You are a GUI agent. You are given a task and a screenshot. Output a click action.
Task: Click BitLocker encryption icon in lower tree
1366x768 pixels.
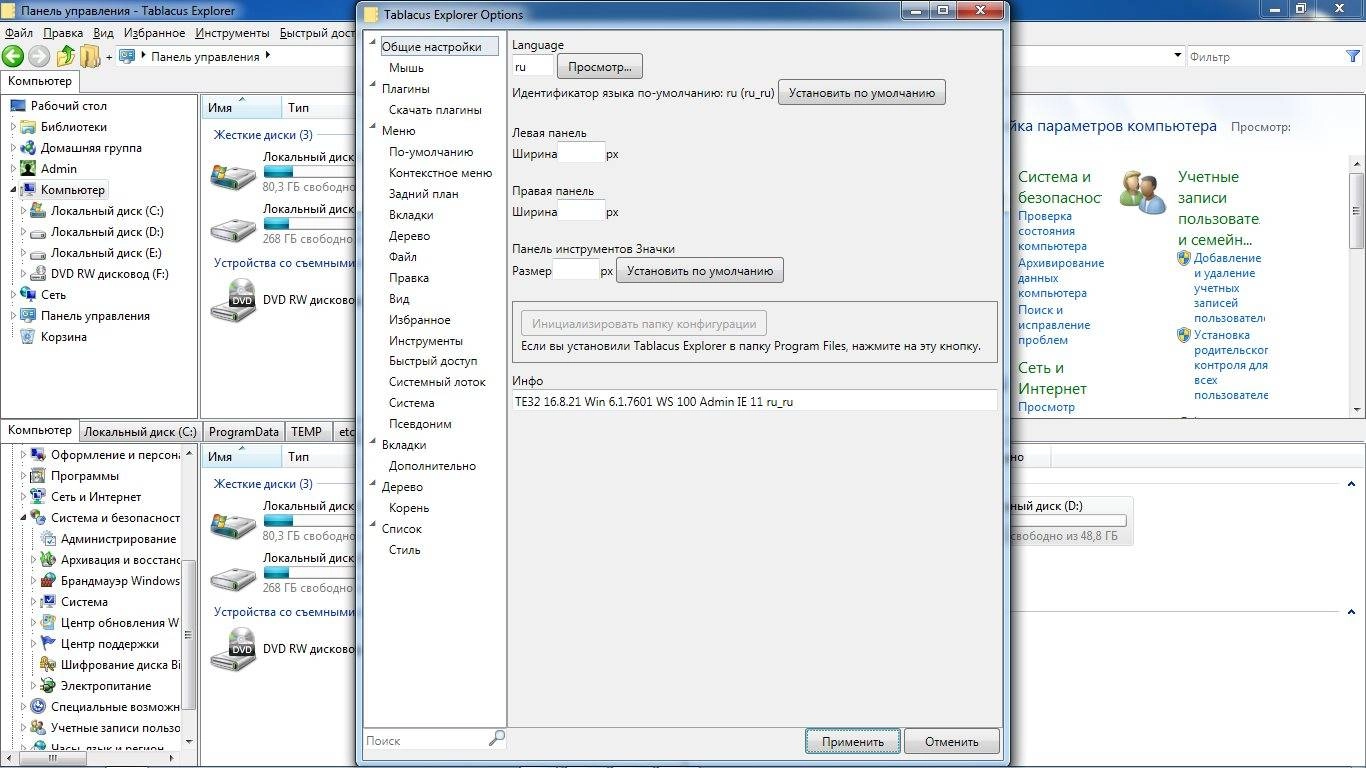click(49, 665)
